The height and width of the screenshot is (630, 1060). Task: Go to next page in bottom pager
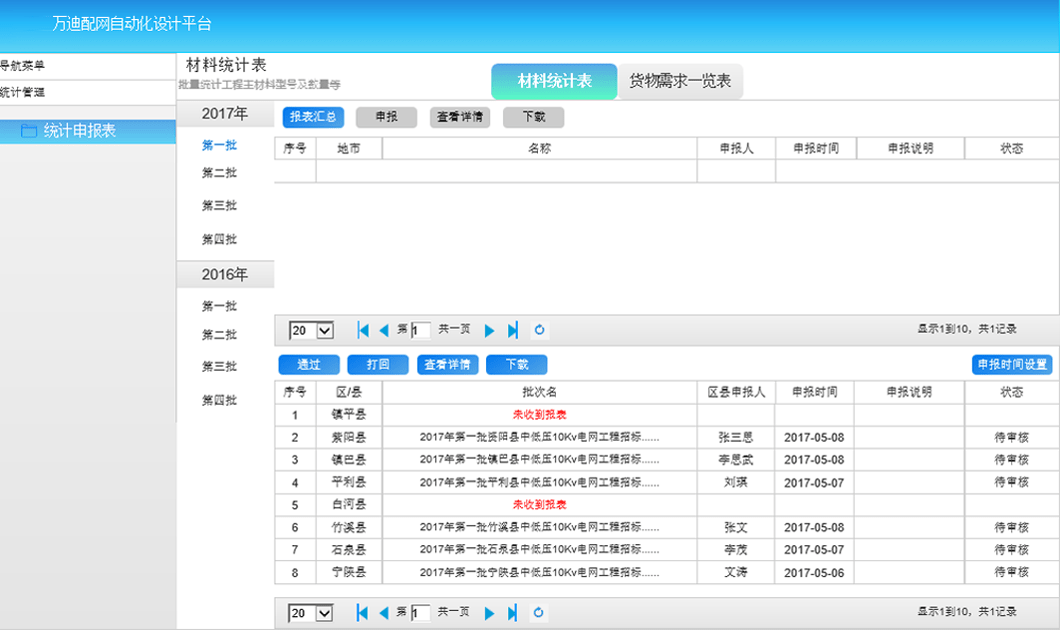tap(489, 612)
